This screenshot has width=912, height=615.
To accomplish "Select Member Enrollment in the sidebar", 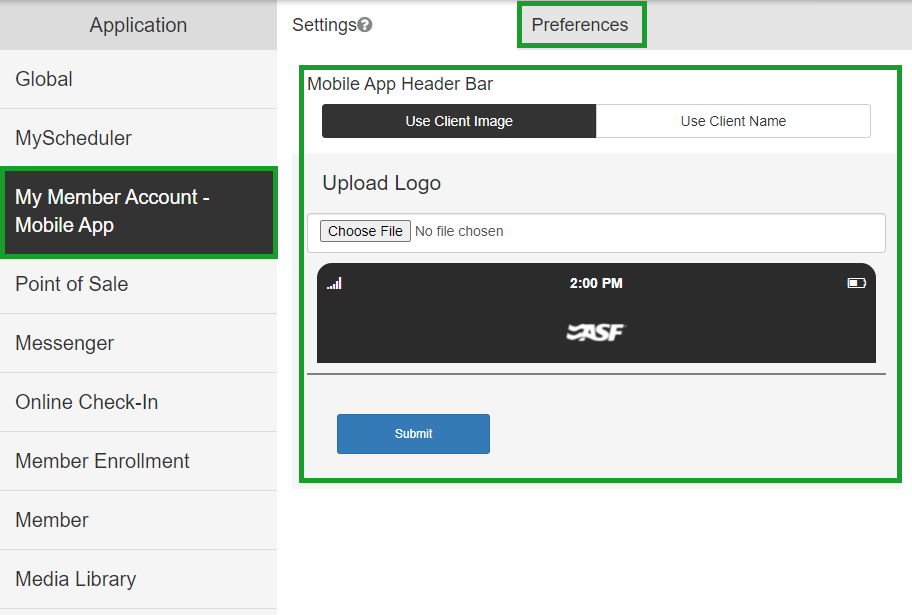I will point(138,461).
